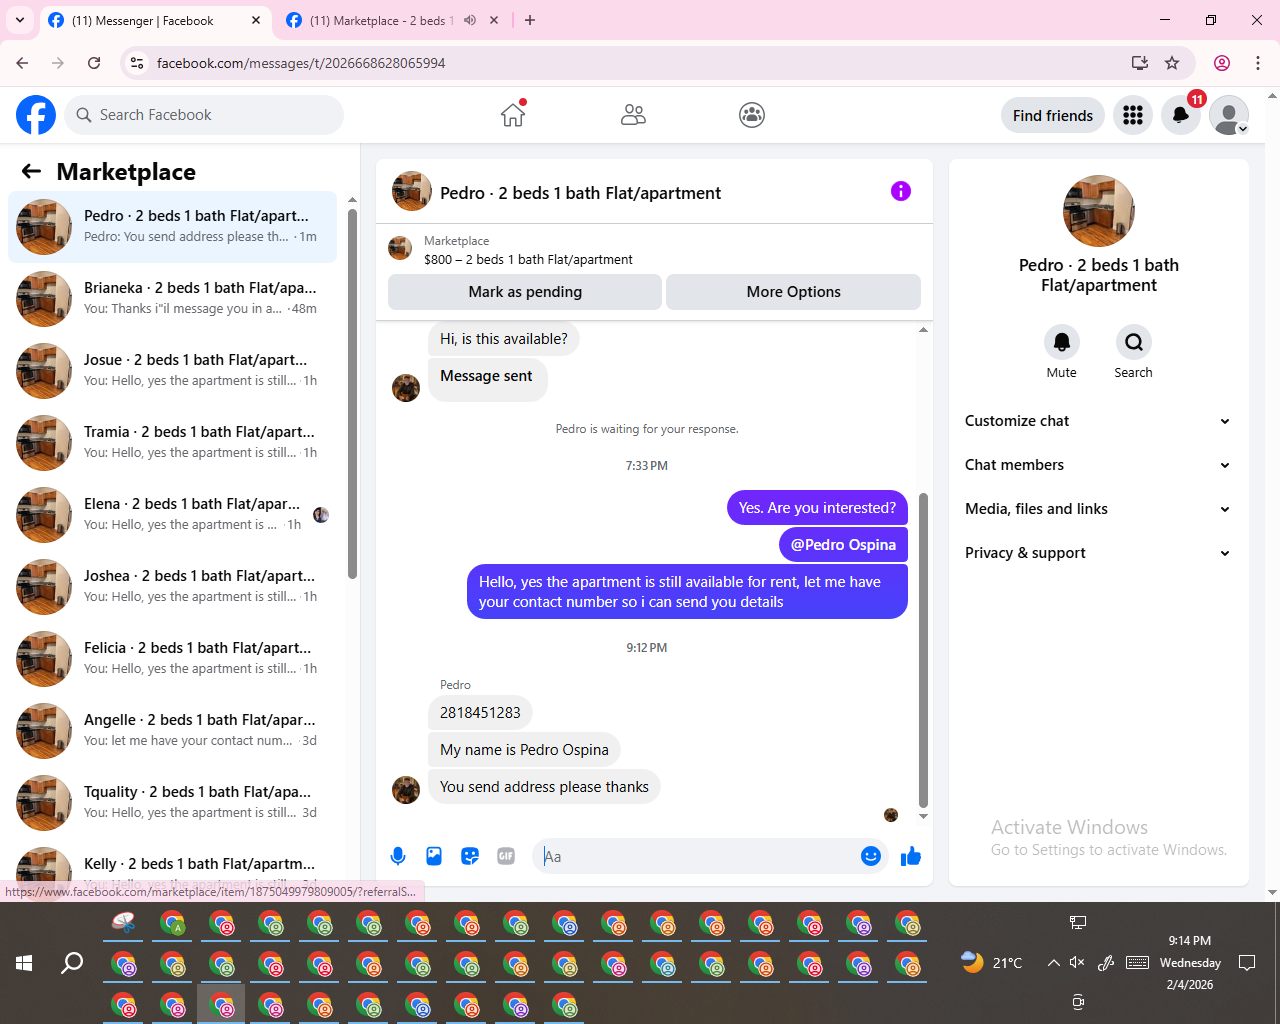Viewport: 1280px width, 1024px height.
Task: Close the Marketplace browser tab
Action: 494,20
